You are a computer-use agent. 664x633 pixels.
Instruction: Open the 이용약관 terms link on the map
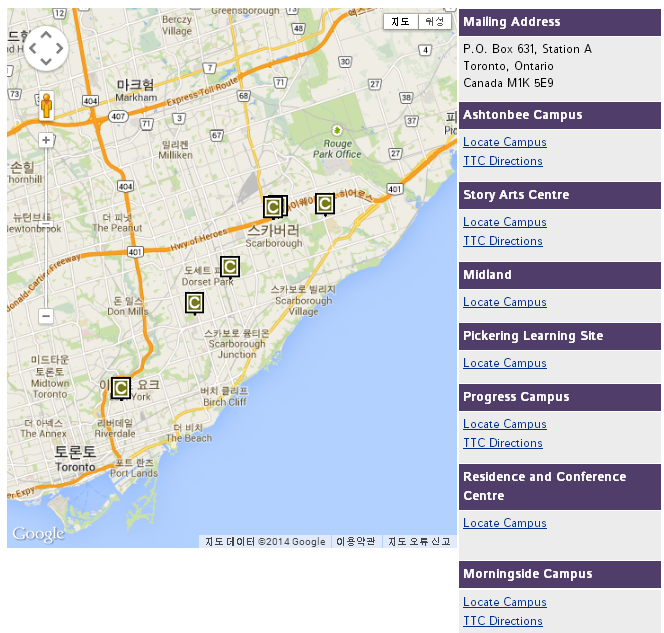(355, 542)
